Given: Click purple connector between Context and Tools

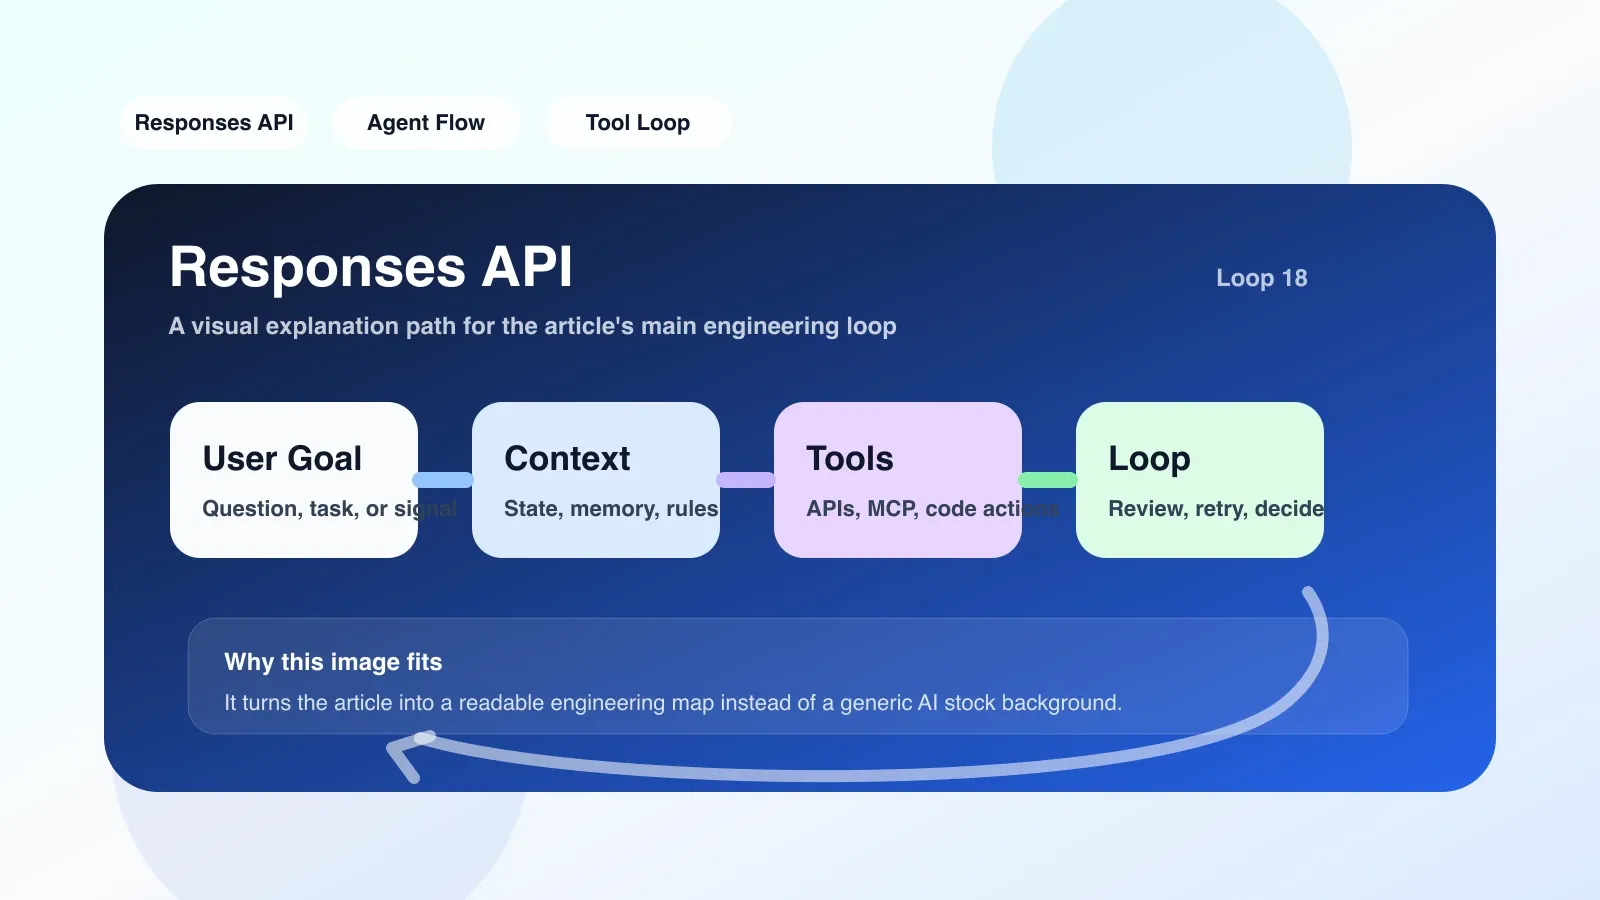Looking at the screenshot, I should coord(746,480).
